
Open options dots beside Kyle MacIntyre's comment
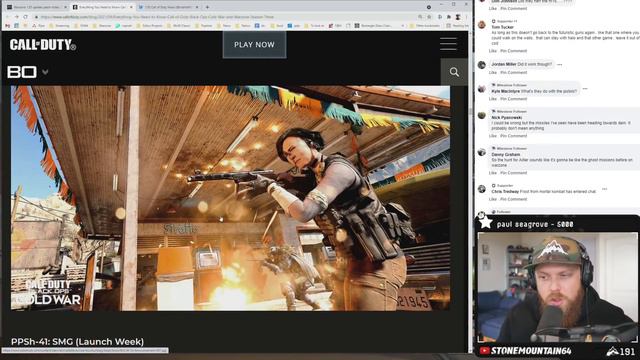(x=585, y=89)
